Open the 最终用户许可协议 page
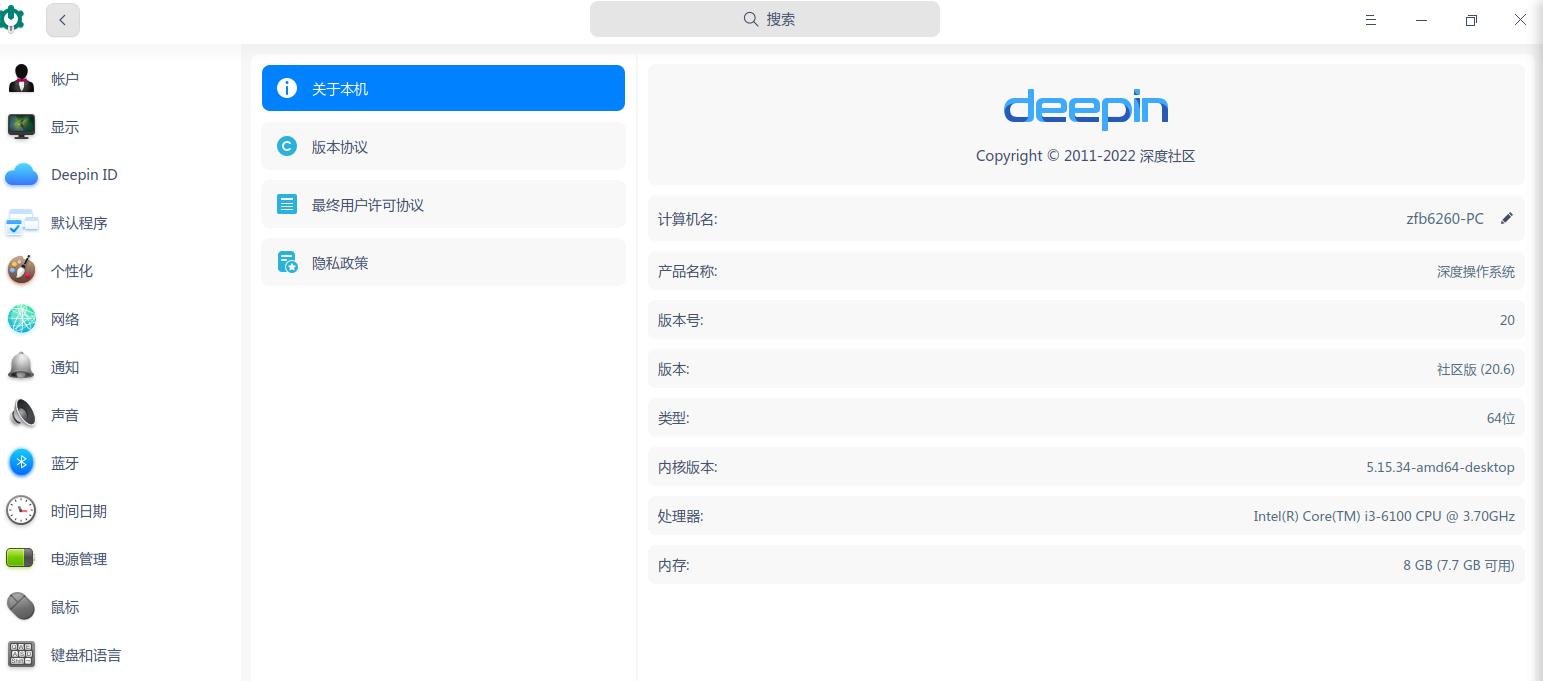This screenshot has width=1543, height=681. tap(443, 204)
